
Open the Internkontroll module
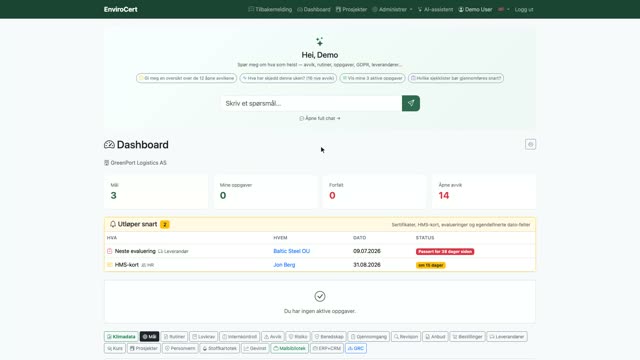click(x=240, y=337)
